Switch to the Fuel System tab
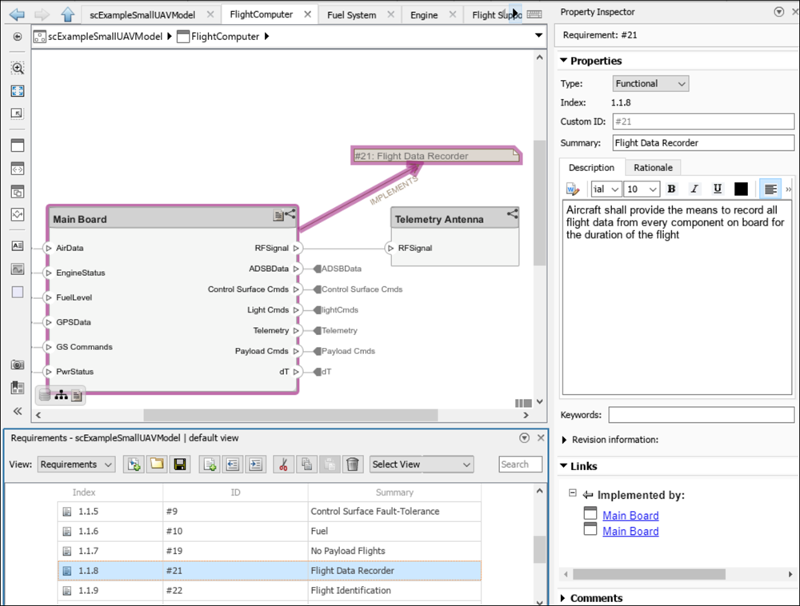Screen dimensions: 800x606 (354, 15)
